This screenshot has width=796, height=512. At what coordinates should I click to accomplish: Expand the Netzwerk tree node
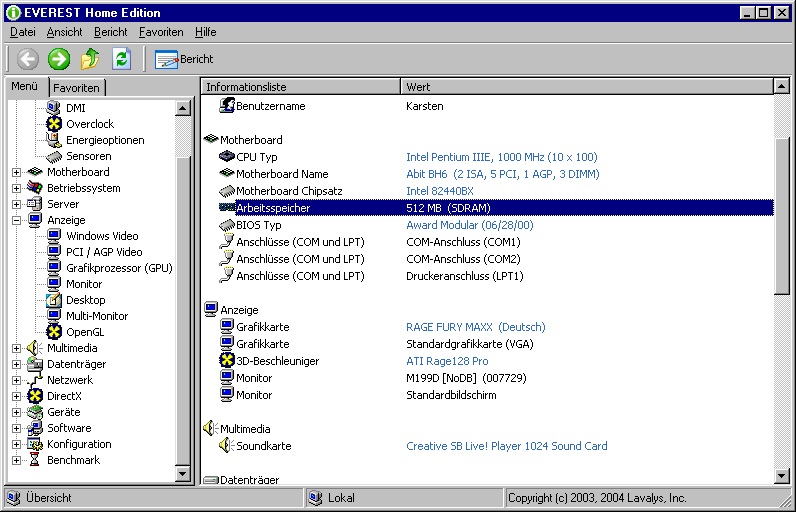pyautogui.click(x=16, y=381)
